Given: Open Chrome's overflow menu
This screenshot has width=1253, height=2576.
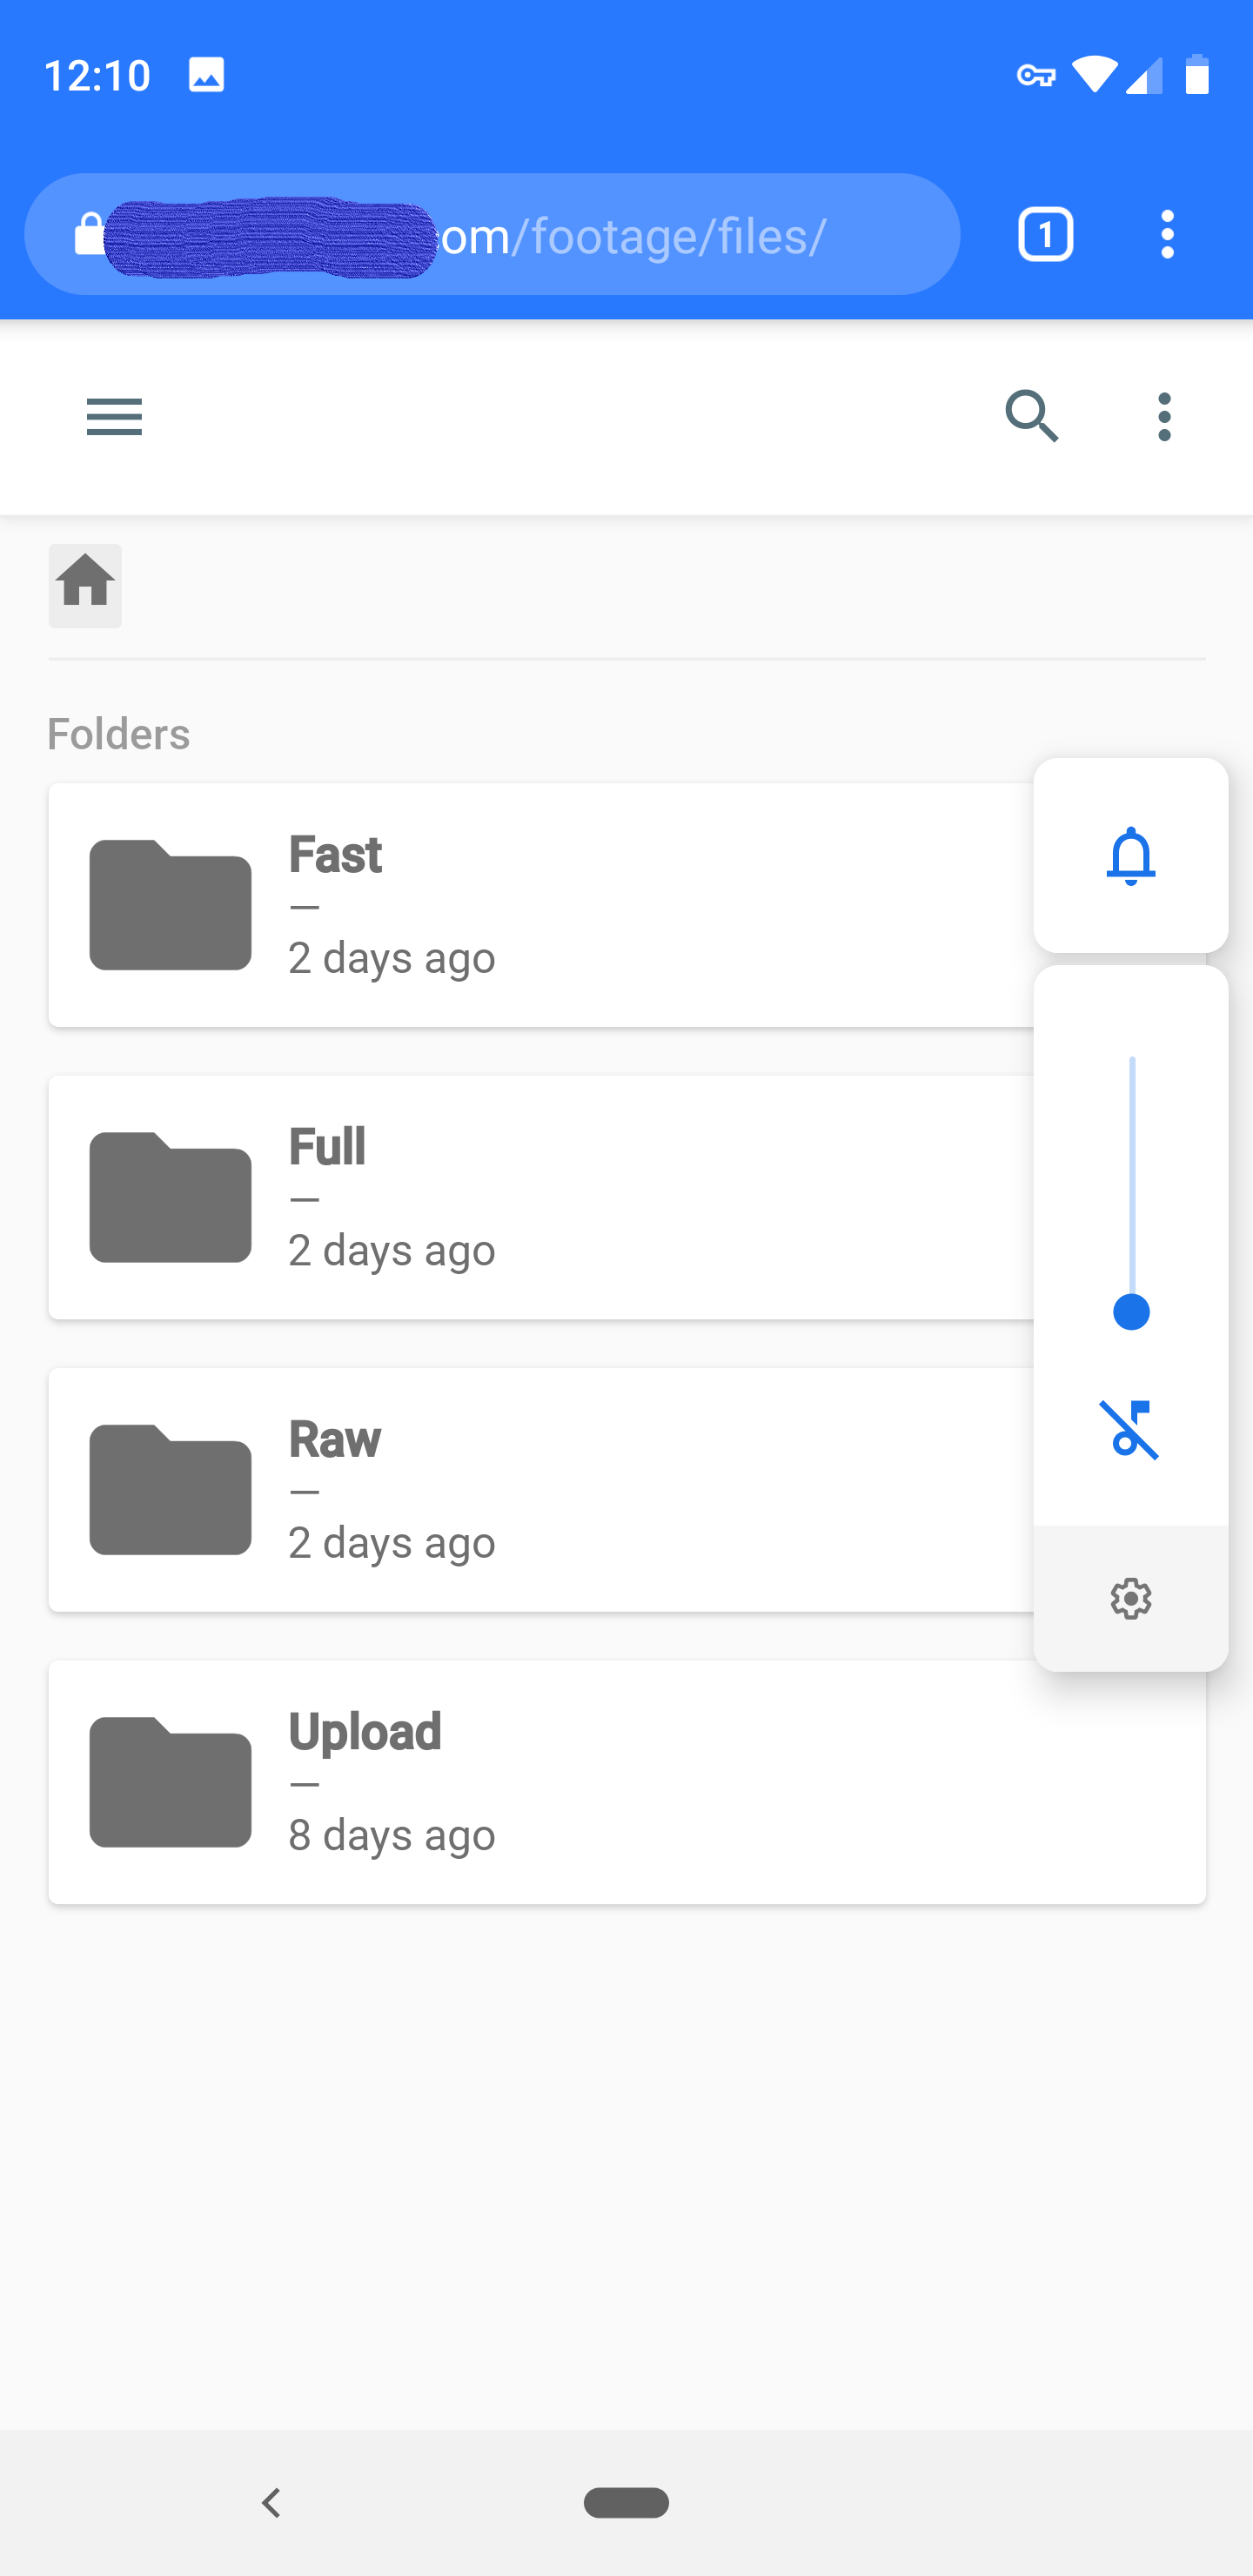Looking at the screenshot, I should pyautogui.click(x=1167, y=235).
